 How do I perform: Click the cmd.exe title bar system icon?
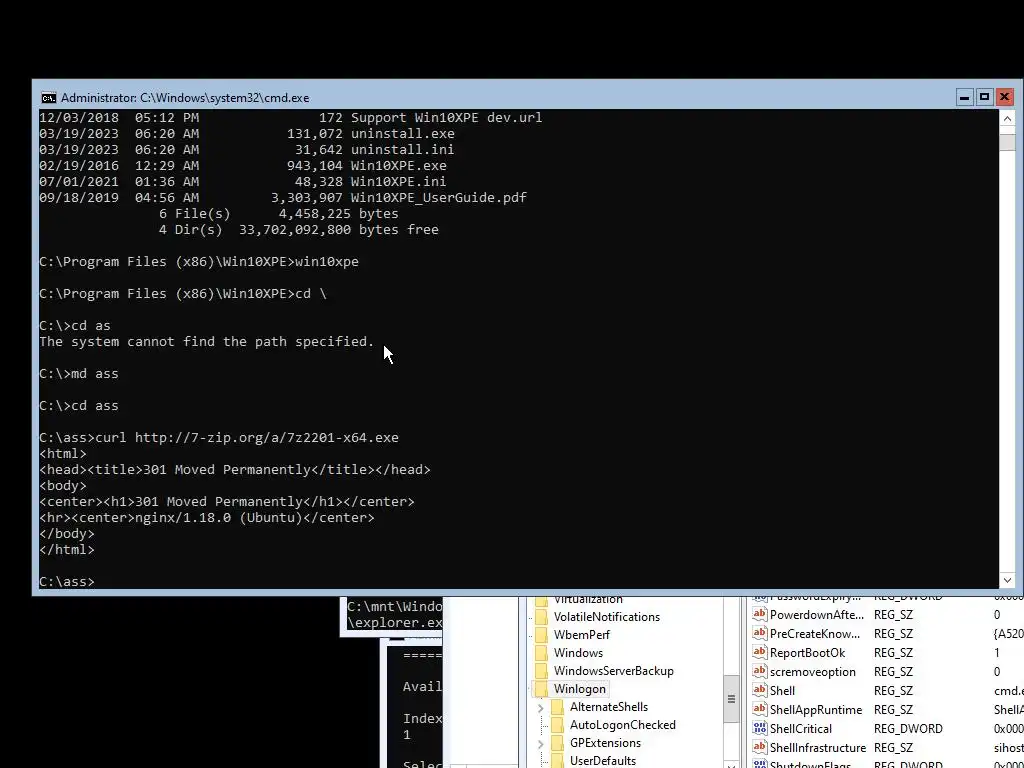[48, 98]
